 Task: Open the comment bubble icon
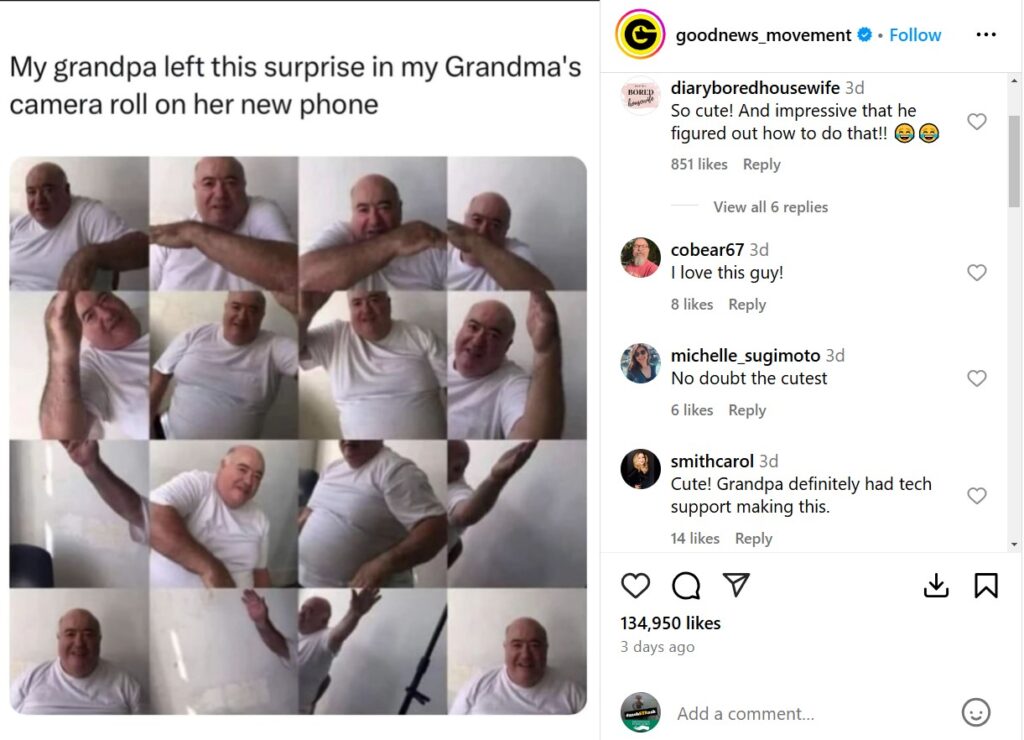[x=686, y=585]
